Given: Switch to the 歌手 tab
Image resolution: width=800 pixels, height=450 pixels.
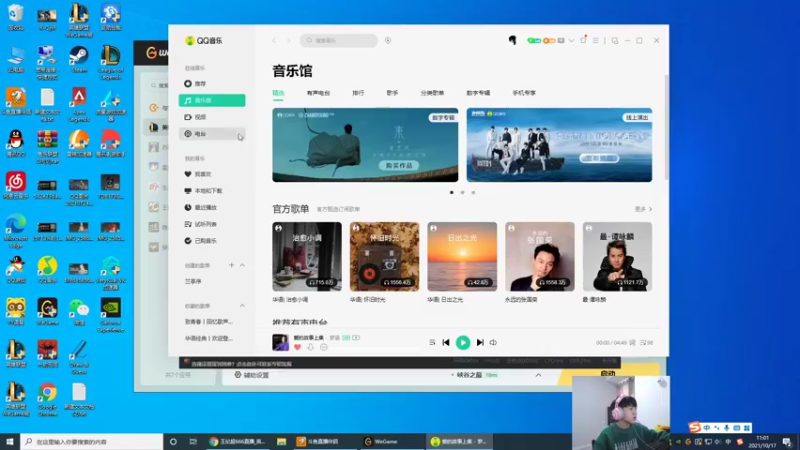Looking at the screenshot, I should point(392,93).
